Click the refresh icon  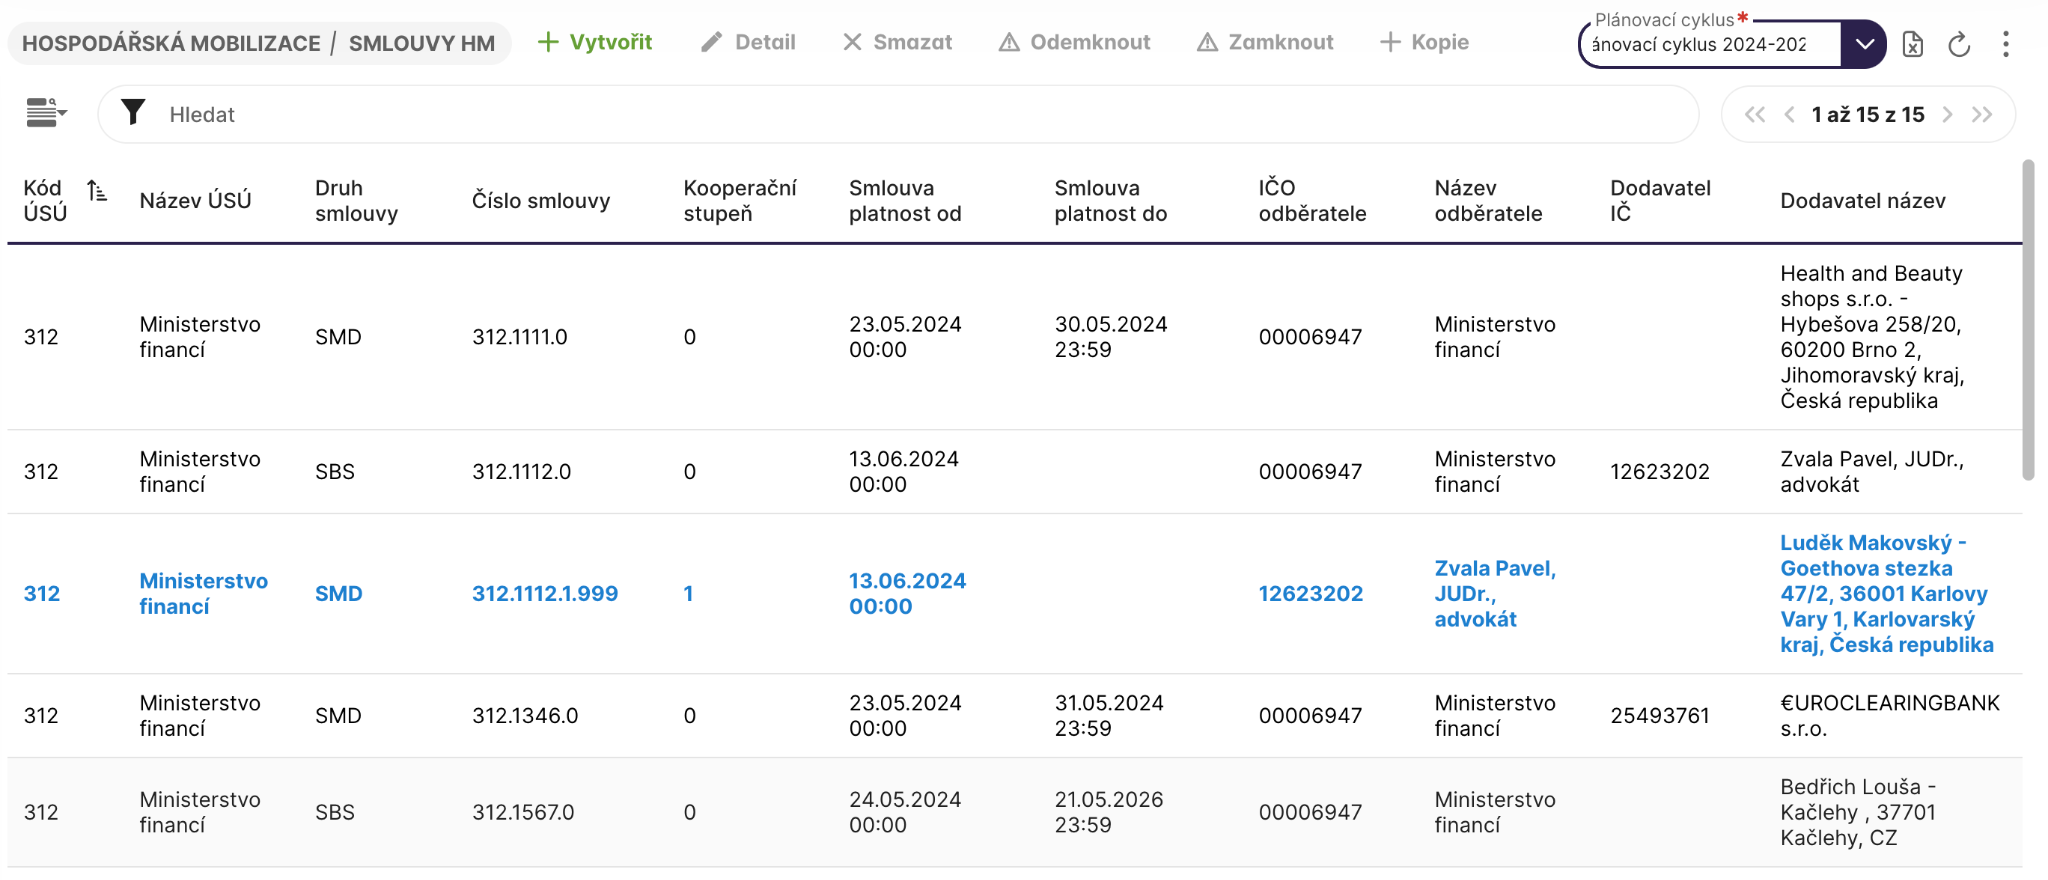click(x=1959, y=44)
